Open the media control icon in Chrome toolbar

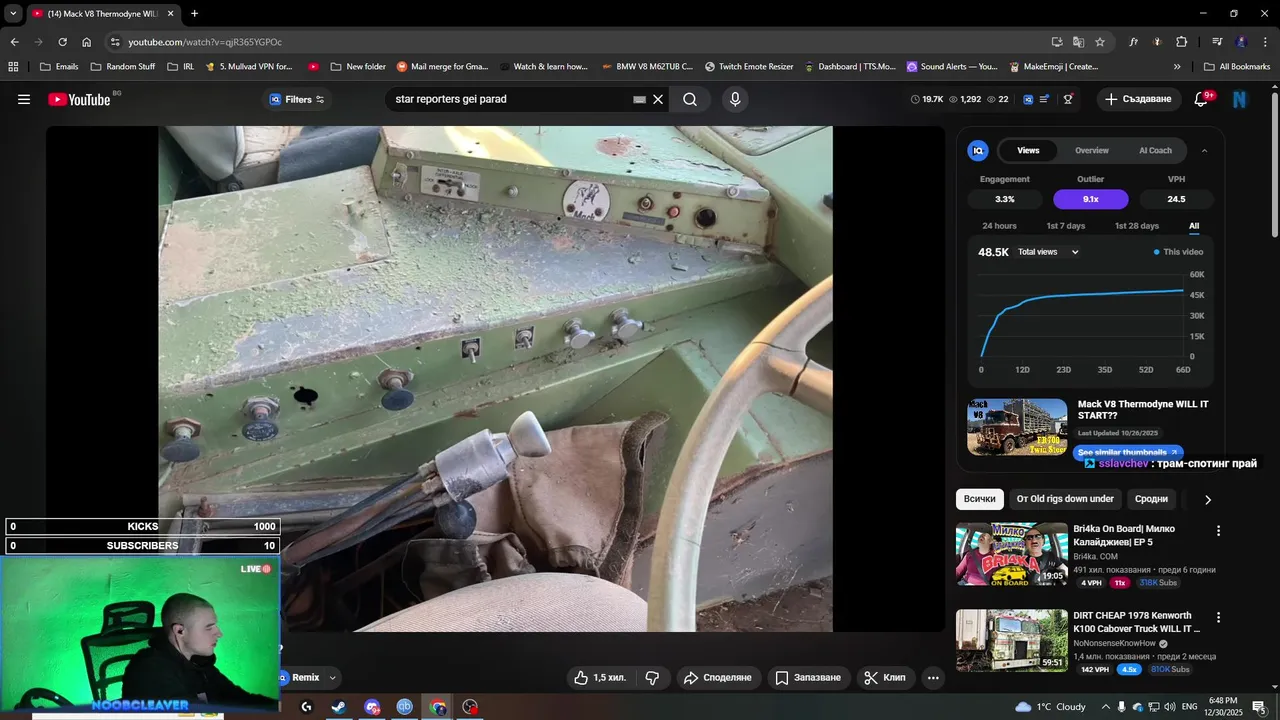click(1217, 42)
